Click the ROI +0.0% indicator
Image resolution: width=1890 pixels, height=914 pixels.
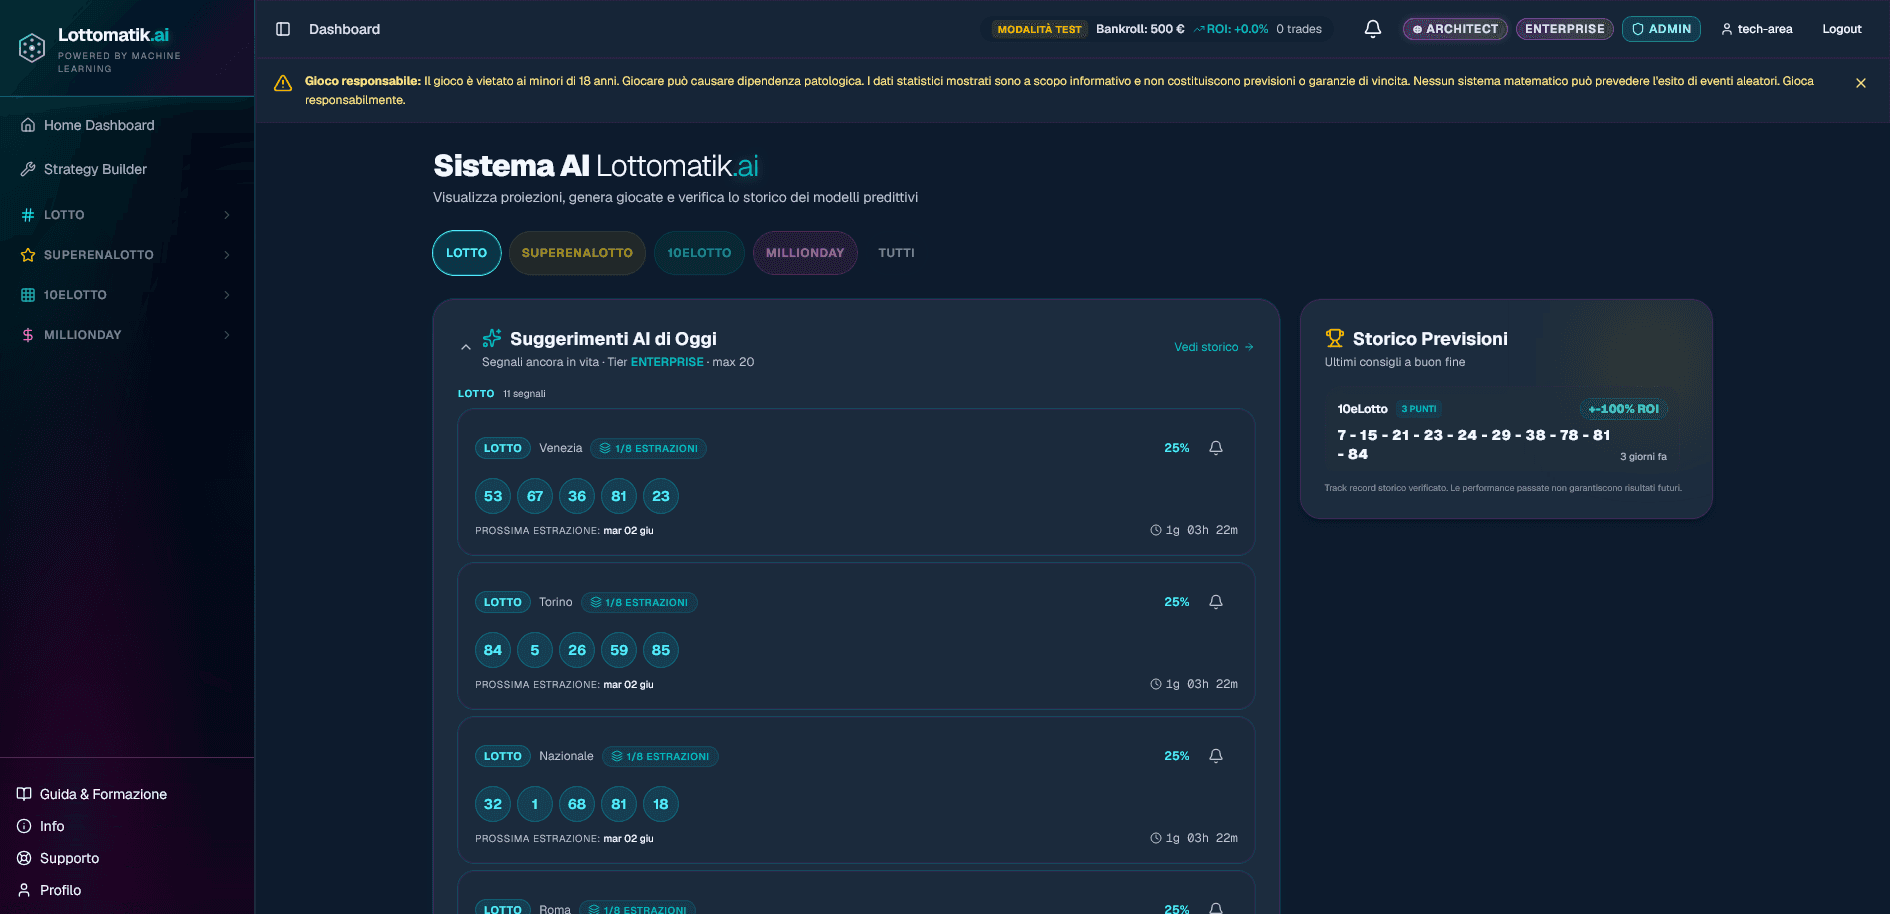(1231, 29)
